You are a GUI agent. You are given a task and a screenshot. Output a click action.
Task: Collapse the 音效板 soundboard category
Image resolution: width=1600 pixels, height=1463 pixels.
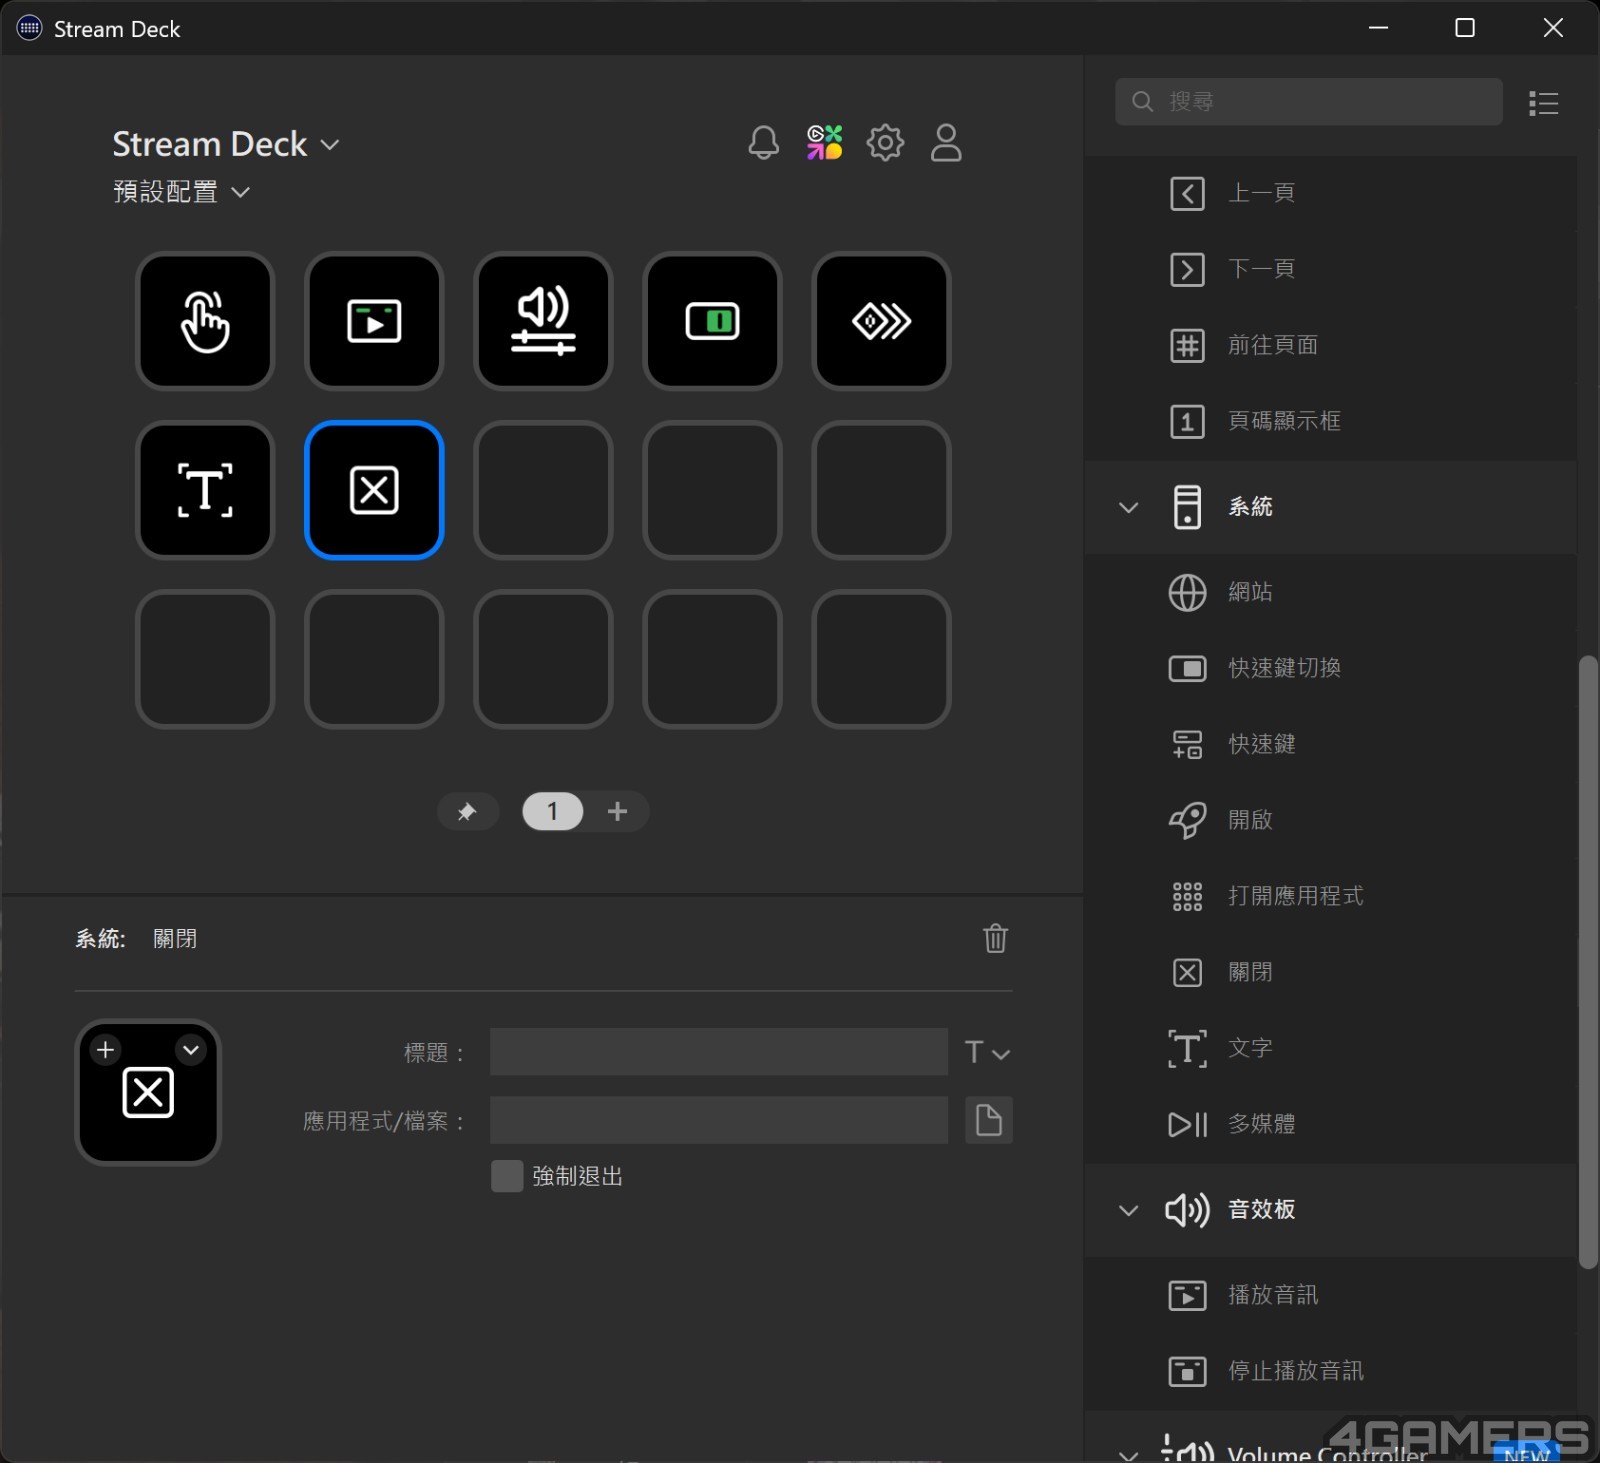[1128, 1210]
